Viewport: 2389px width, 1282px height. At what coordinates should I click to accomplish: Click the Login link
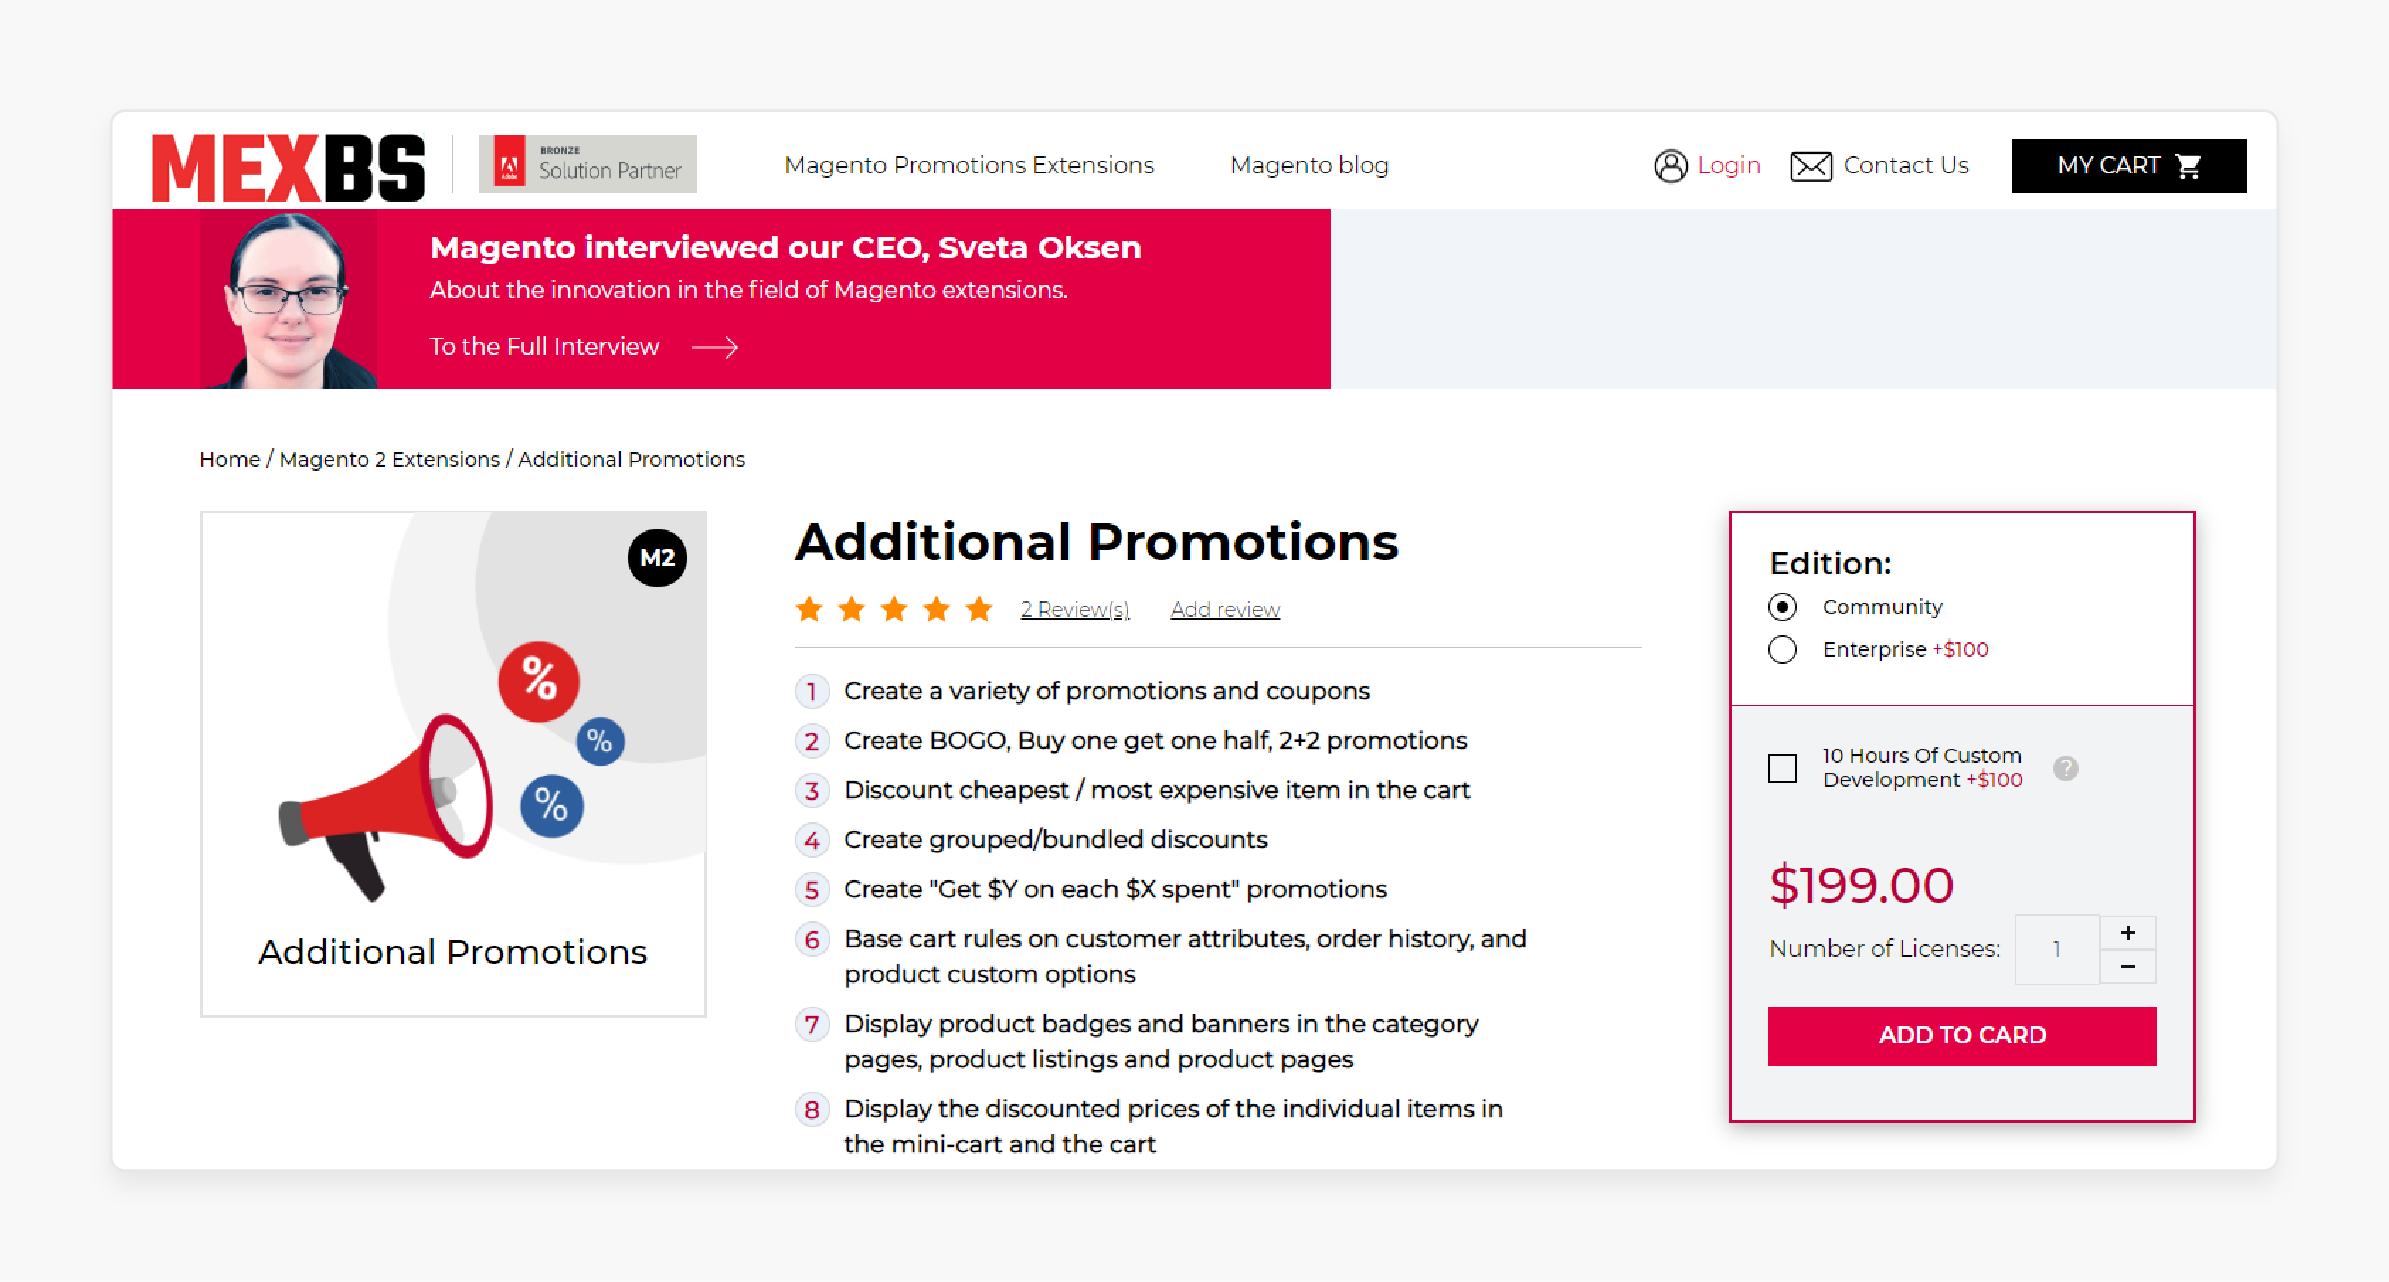(1729, 165)
